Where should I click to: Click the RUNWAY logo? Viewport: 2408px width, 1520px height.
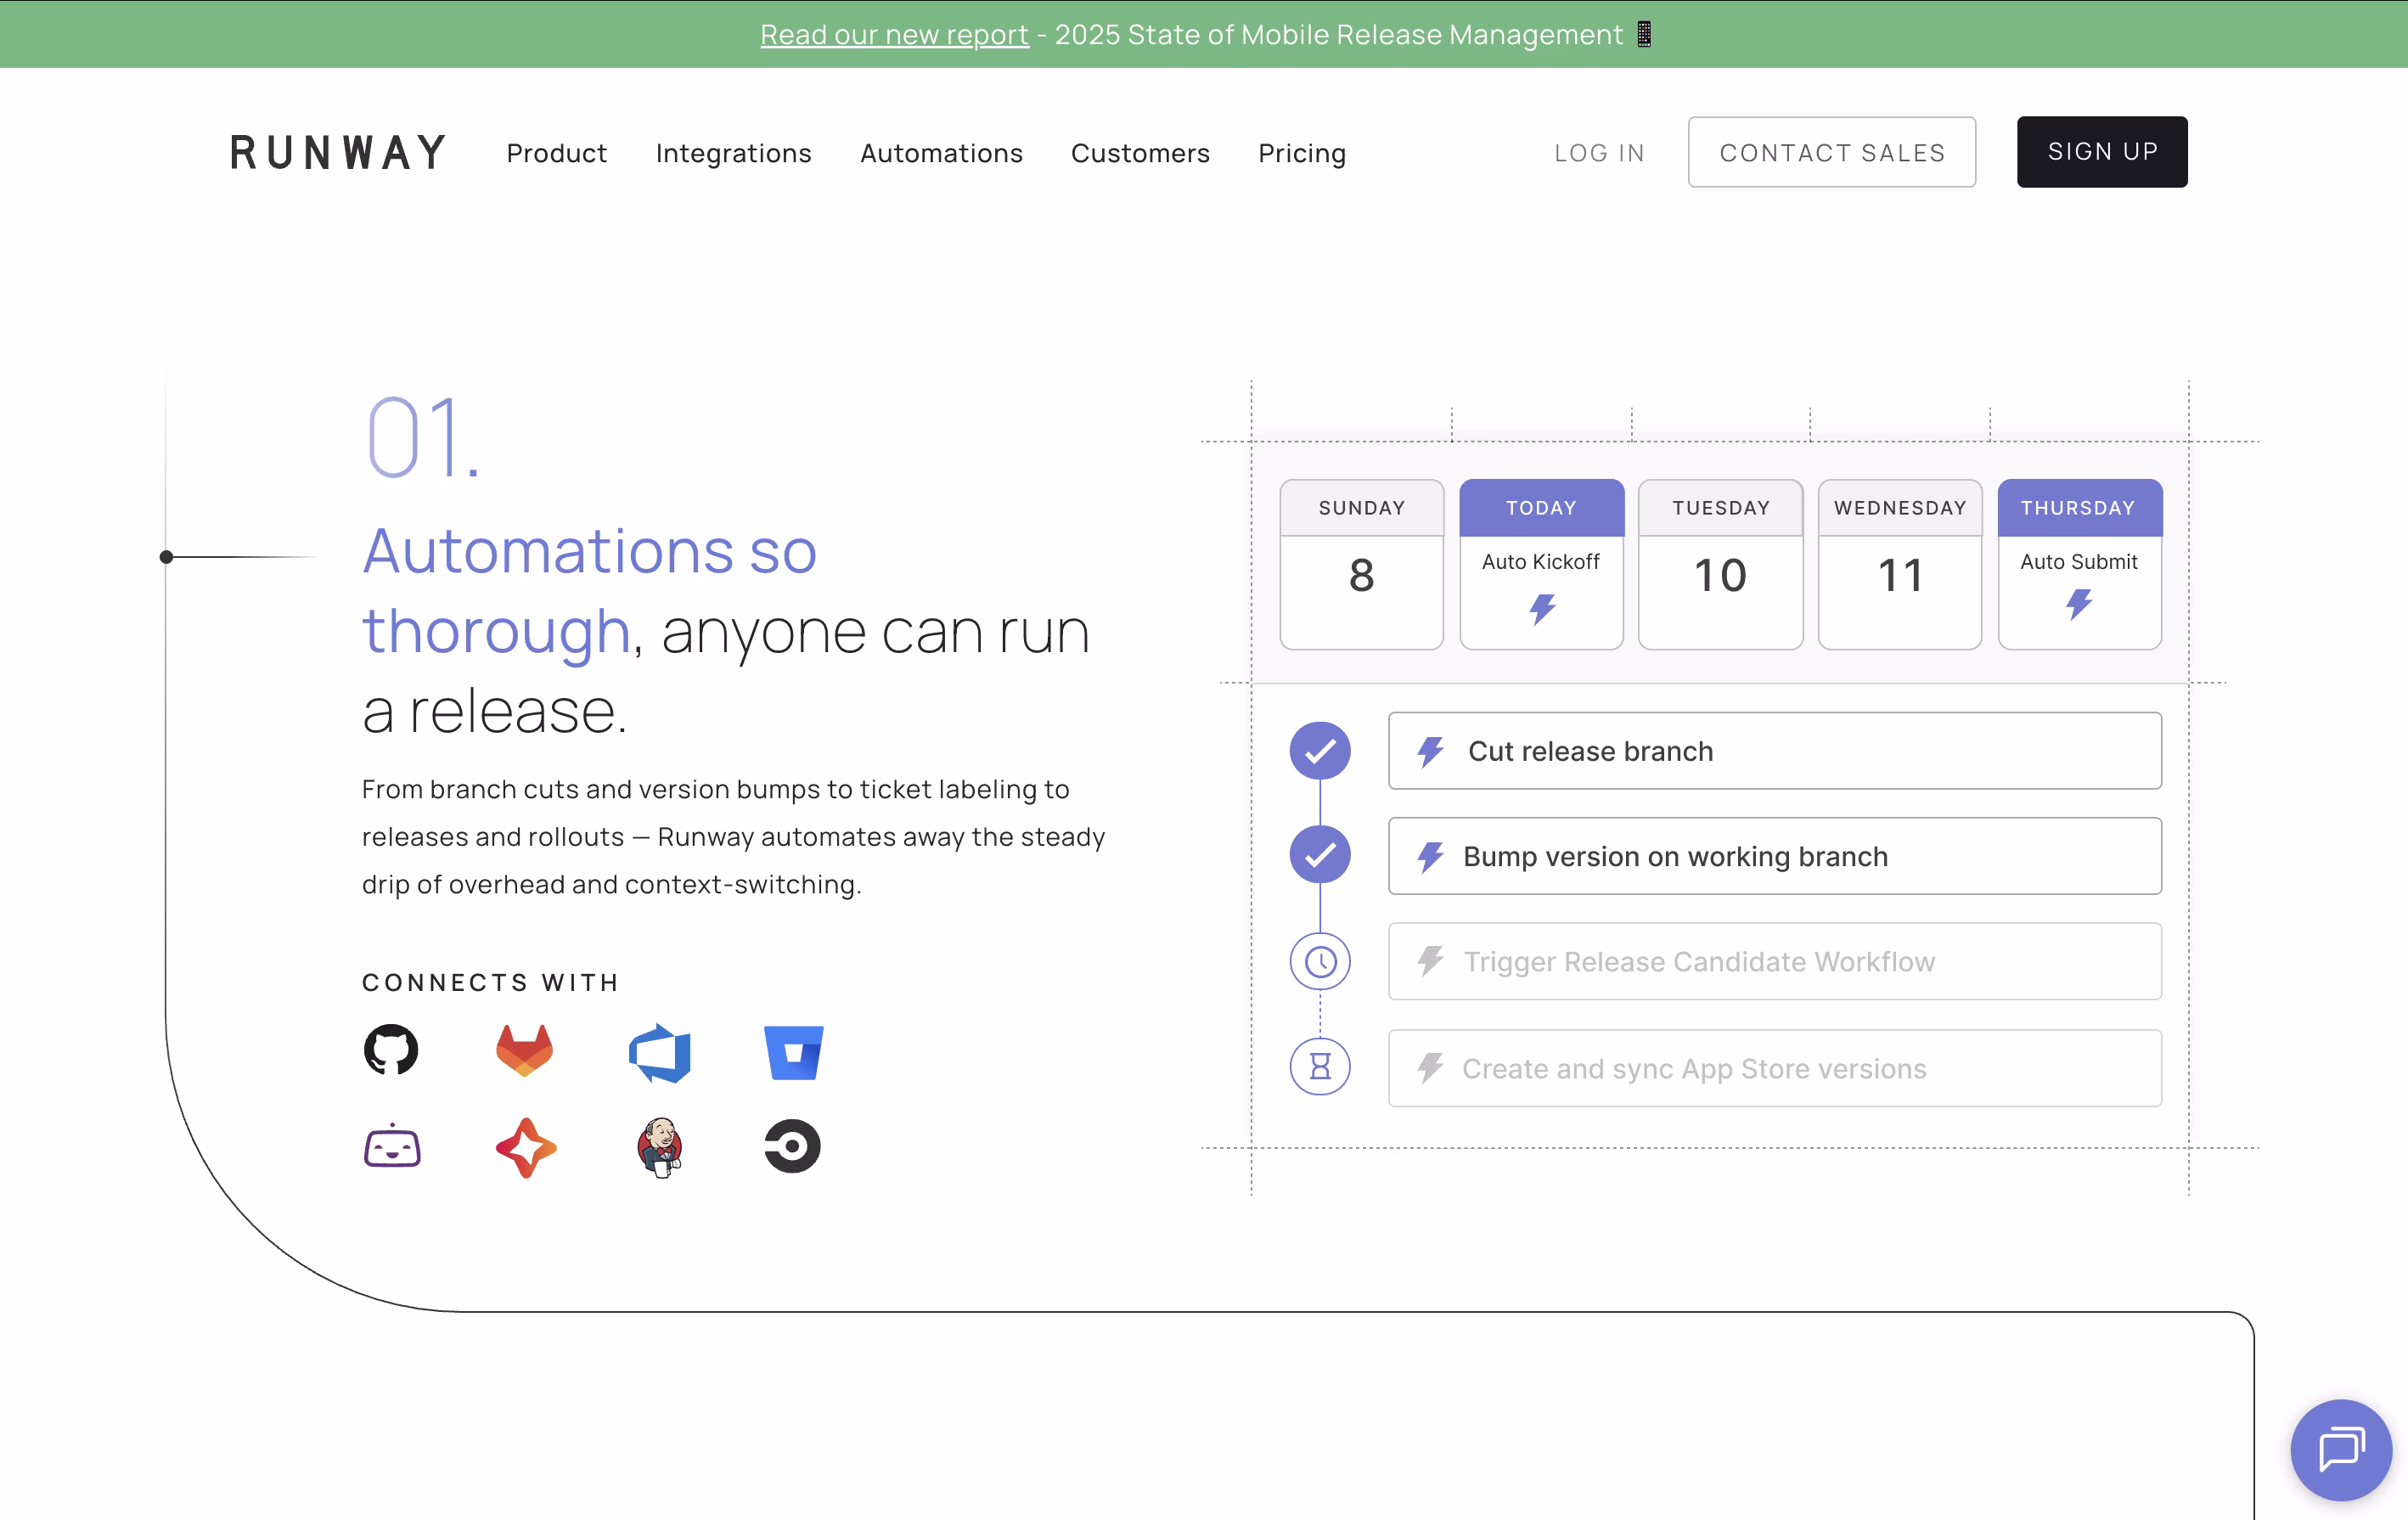coord(338,153)
